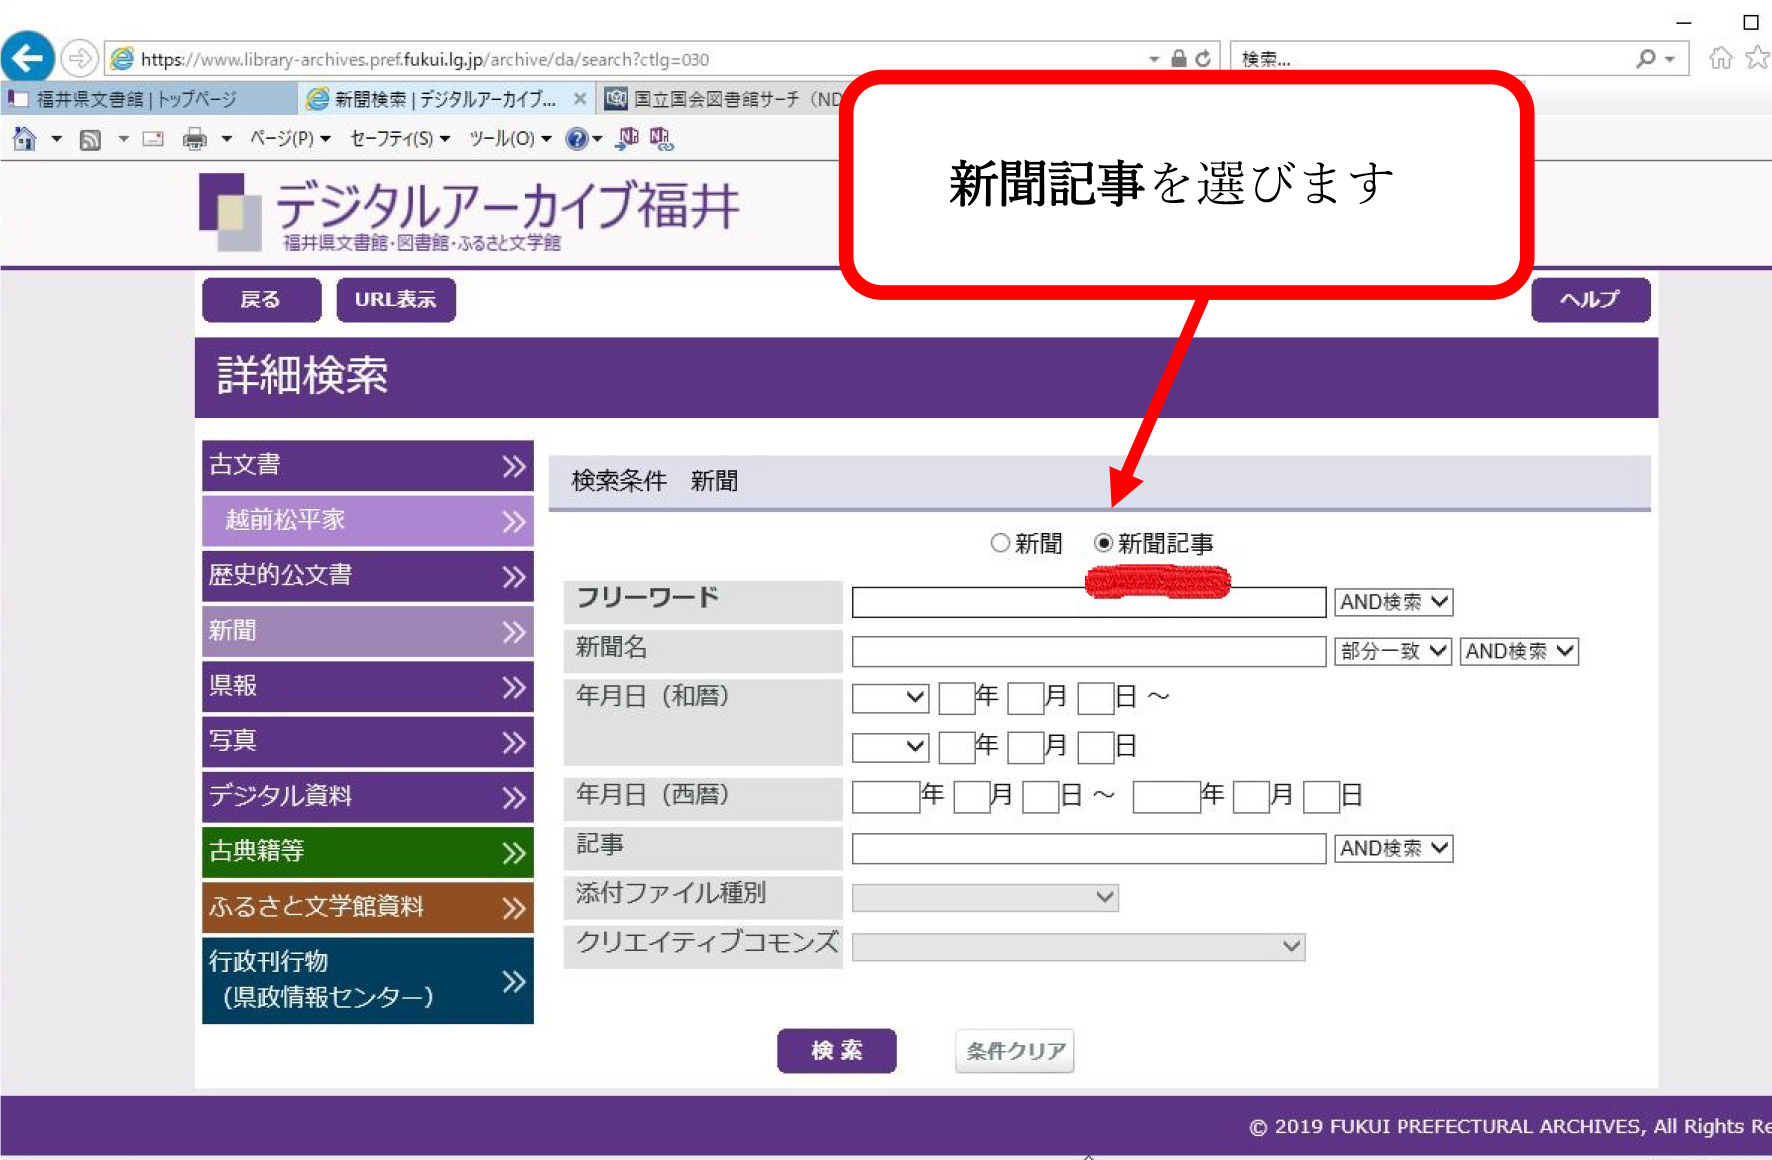
Task: Close the 新聞検索 browser tab
Action: pos(580,99)
